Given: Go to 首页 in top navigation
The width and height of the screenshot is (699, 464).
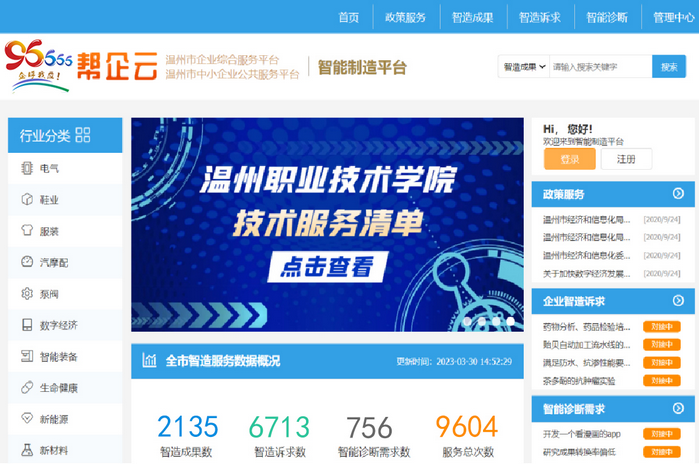Looking at the screenshot, I should pos(348,17).
